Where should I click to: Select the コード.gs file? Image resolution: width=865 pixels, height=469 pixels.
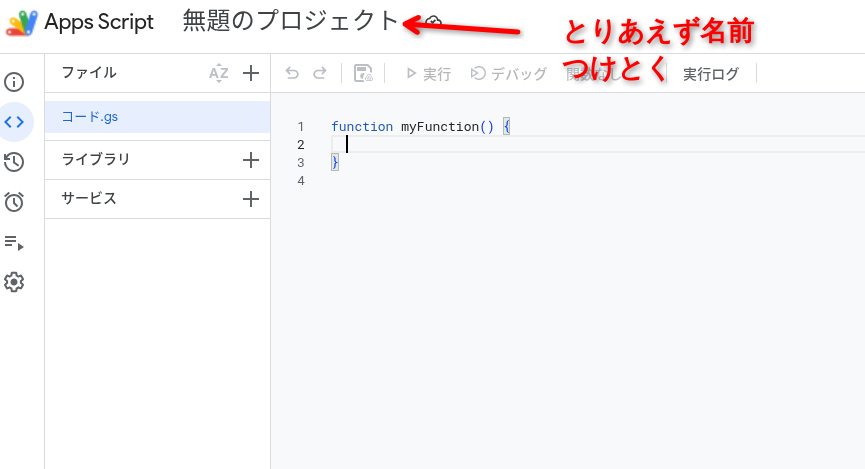coord(157,117)
